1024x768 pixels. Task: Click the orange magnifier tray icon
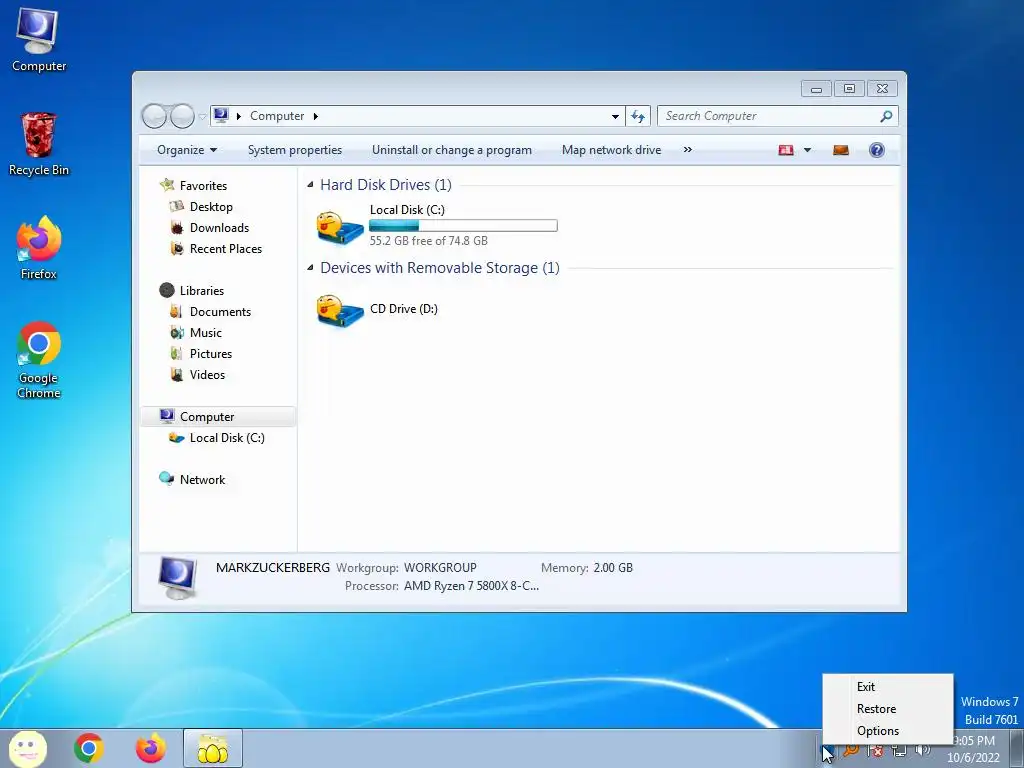point(851,751)
